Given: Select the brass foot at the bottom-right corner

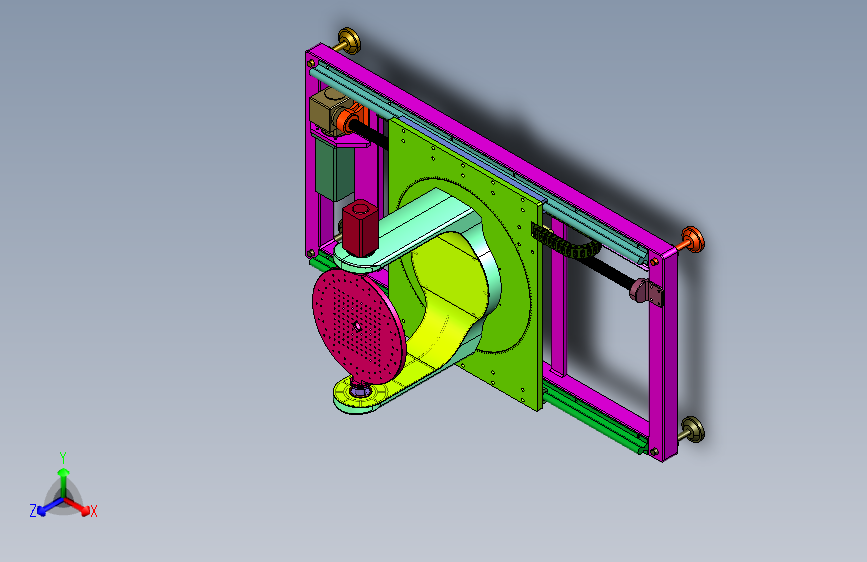Looking at the screenshot, I should point(692,430).
